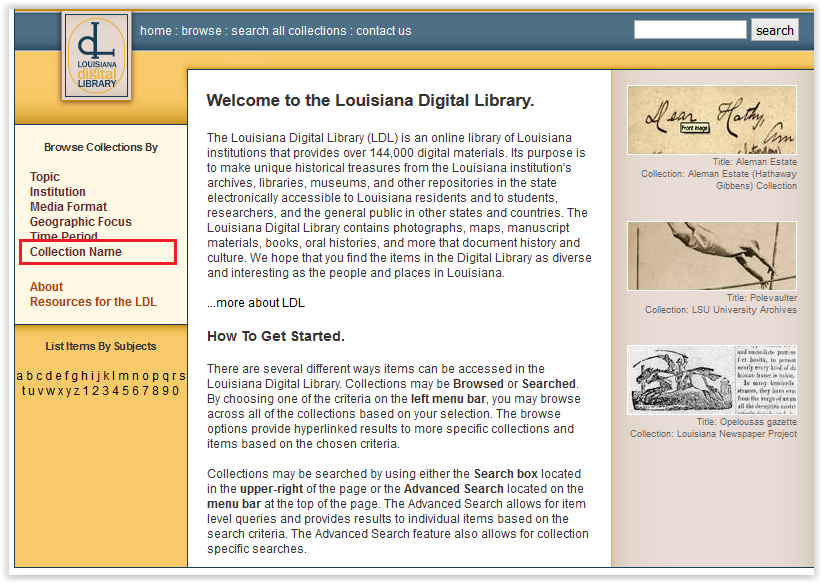The image size is (822, 583).
Task: List subjects starting with letter r
Action: click(174, 376)
